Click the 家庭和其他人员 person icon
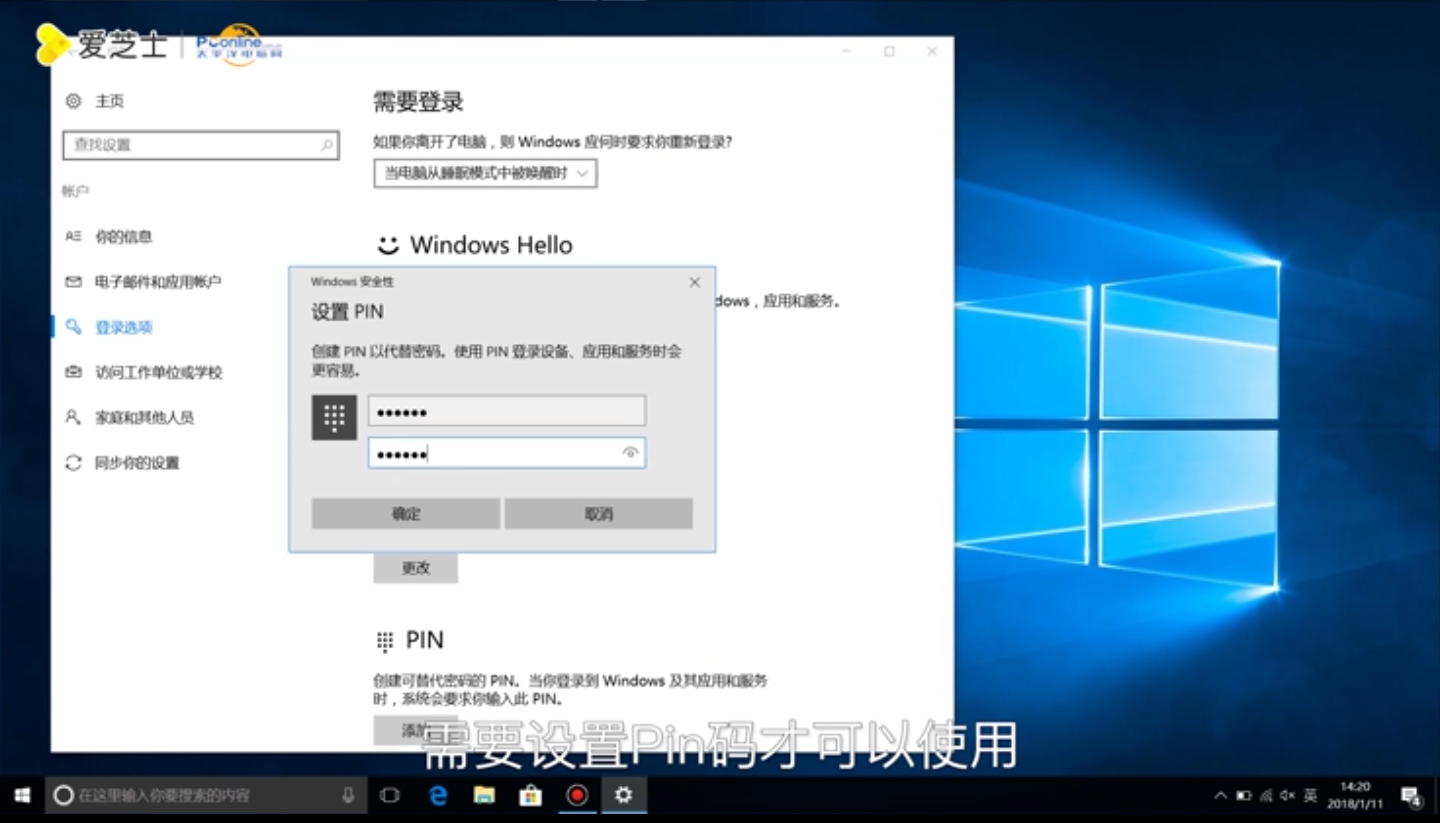Screen dimensions: 1440x823 click(73, 417)
